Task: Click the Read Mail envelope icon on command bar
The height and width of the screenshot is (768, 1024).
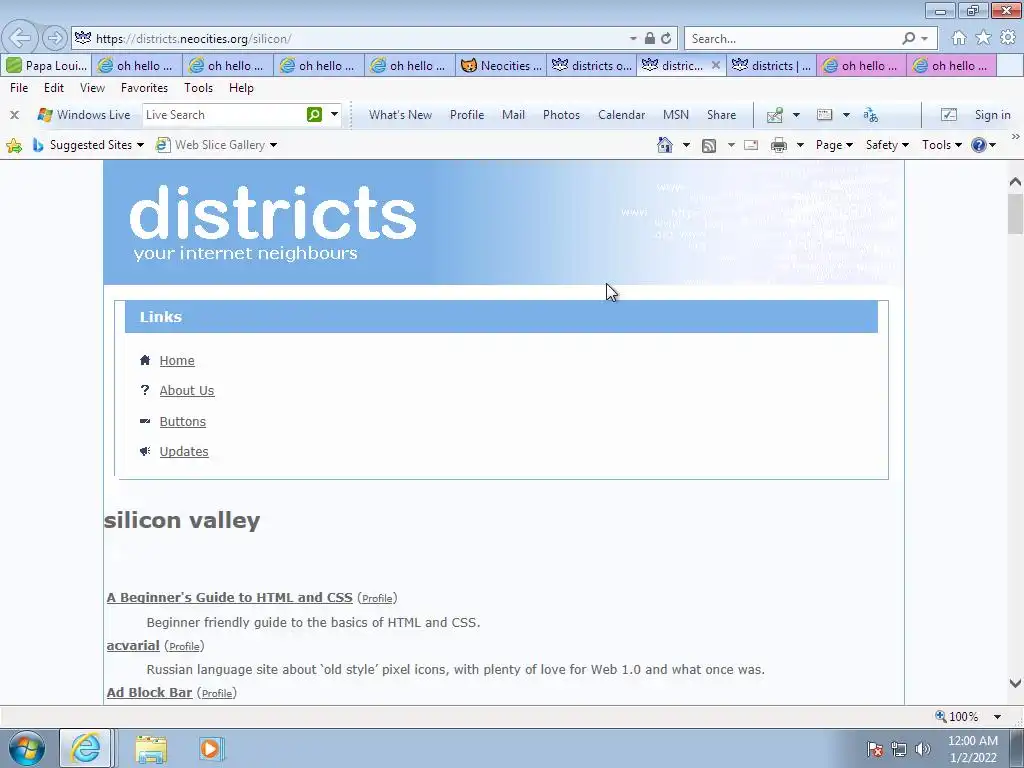Action: [x=751, y=145]
